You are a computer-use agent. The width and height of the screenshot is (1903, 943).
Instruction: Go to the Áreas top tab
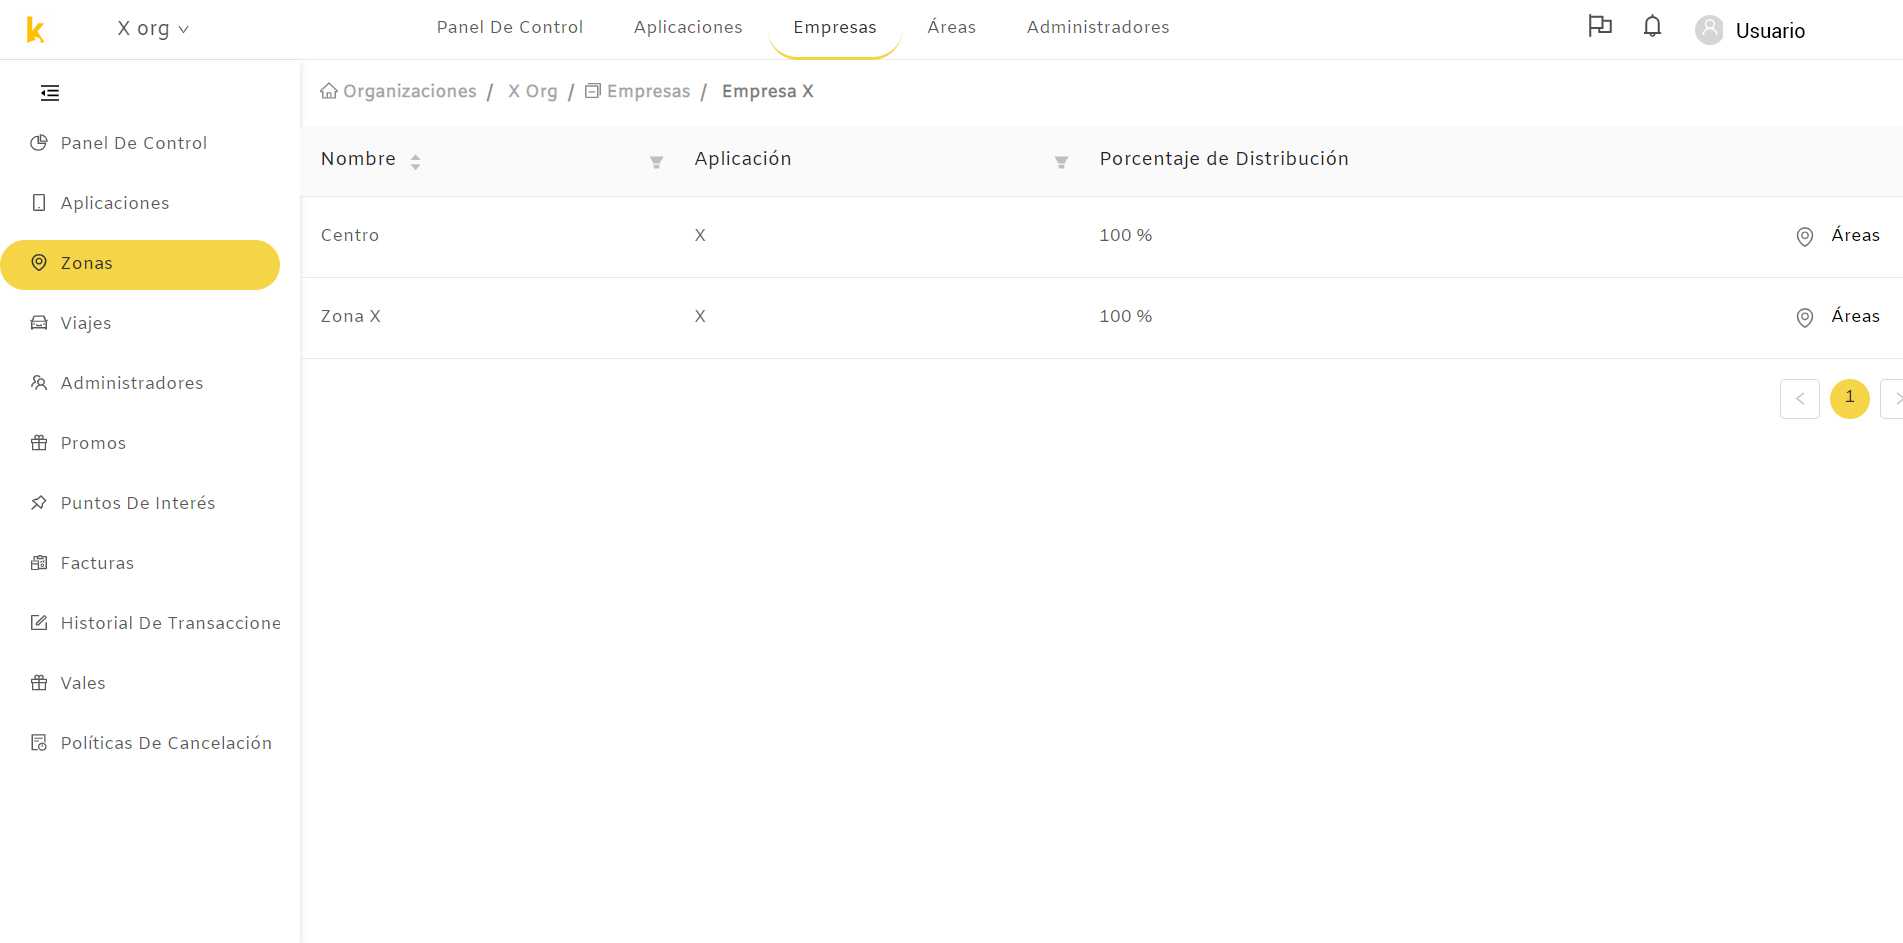coord(952,27)
